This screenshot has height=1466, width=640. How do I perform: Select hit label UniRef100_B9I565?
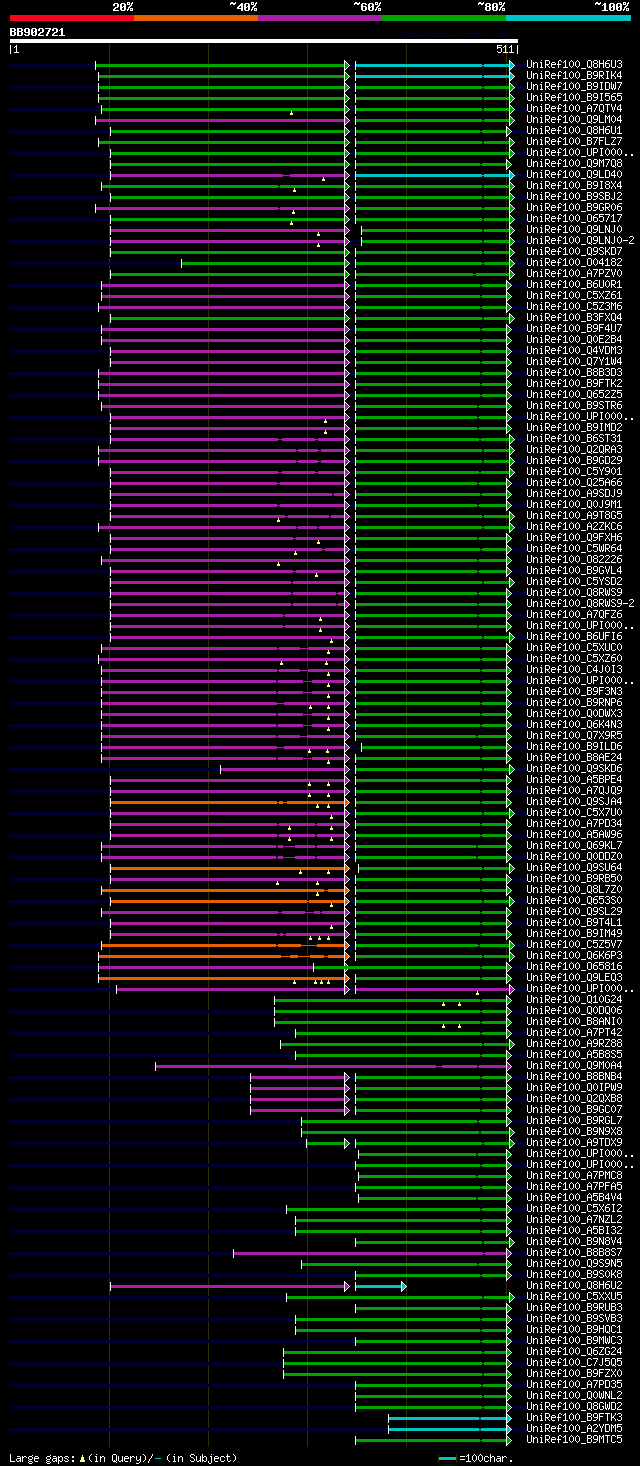[x=574, y=97]
